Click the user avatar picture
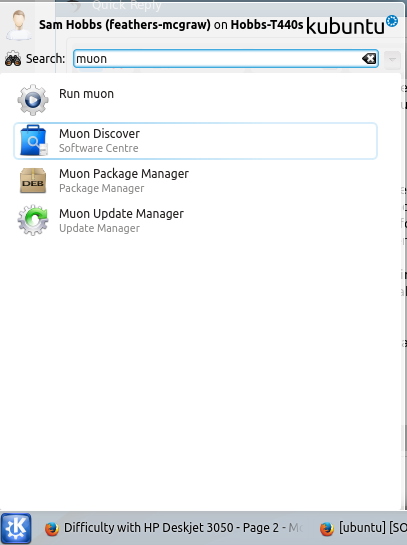Image resolution: width=407 pixels, height=545 pixels. (x=19, y=25)
